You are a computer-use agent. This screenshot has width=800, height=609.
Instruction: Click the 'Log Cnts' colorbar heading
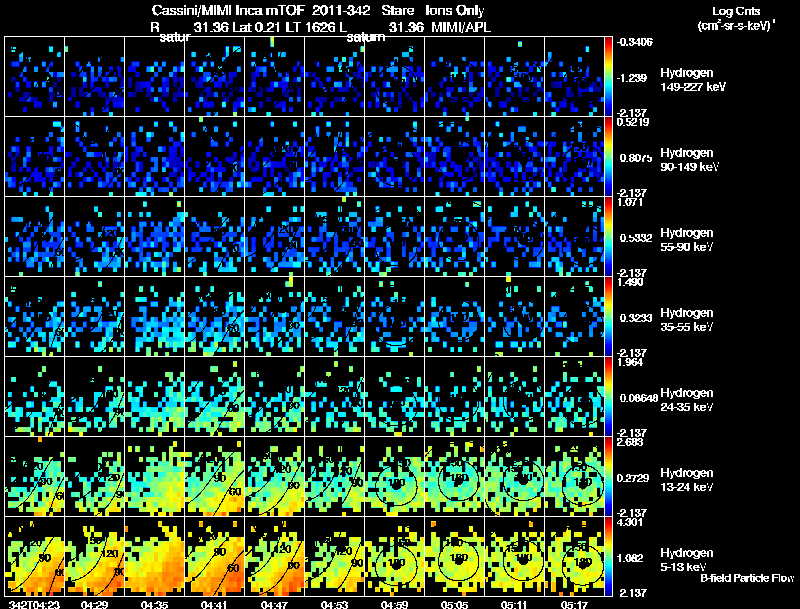pyautogui.click(x=736, y=12)
